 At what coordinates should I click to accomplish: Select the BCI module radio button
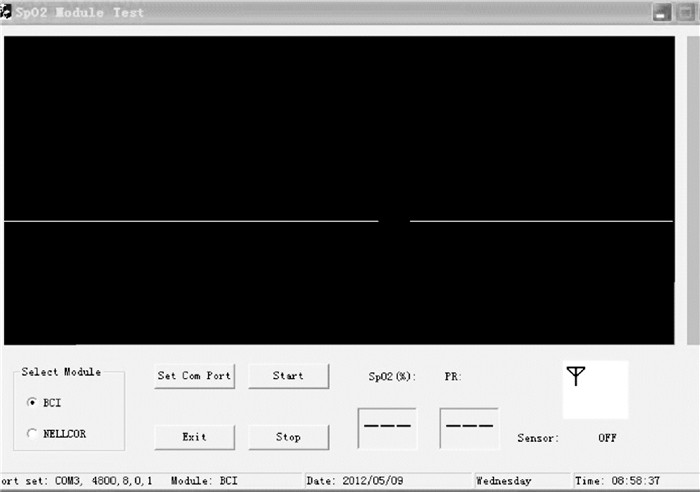(33, 402)
